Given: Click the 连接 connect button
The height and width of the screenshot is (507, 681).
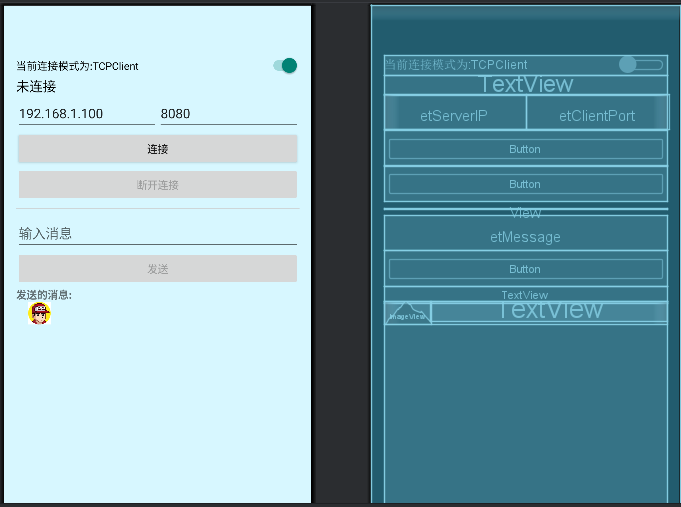Looking at the screenshot, I should (x=158, y=149).
